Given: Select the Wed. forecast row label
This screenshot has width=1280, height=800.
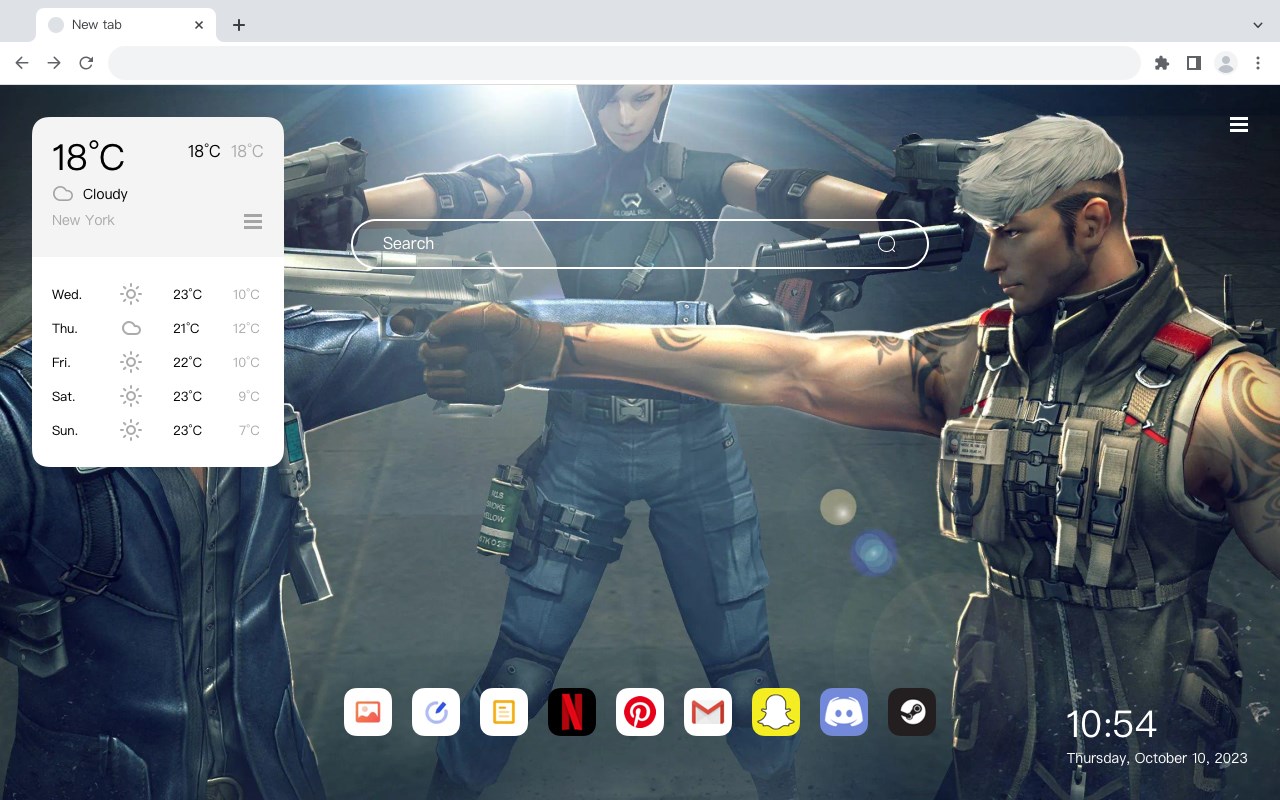Looking at the screenshot, I should click(x=67, y=294).
